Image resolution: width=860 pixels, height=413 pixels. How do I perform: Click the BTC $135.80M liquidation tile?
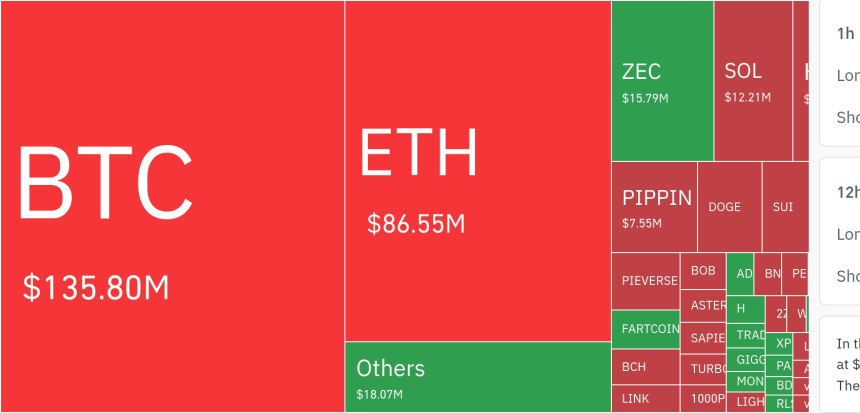(x=172, y=206)
